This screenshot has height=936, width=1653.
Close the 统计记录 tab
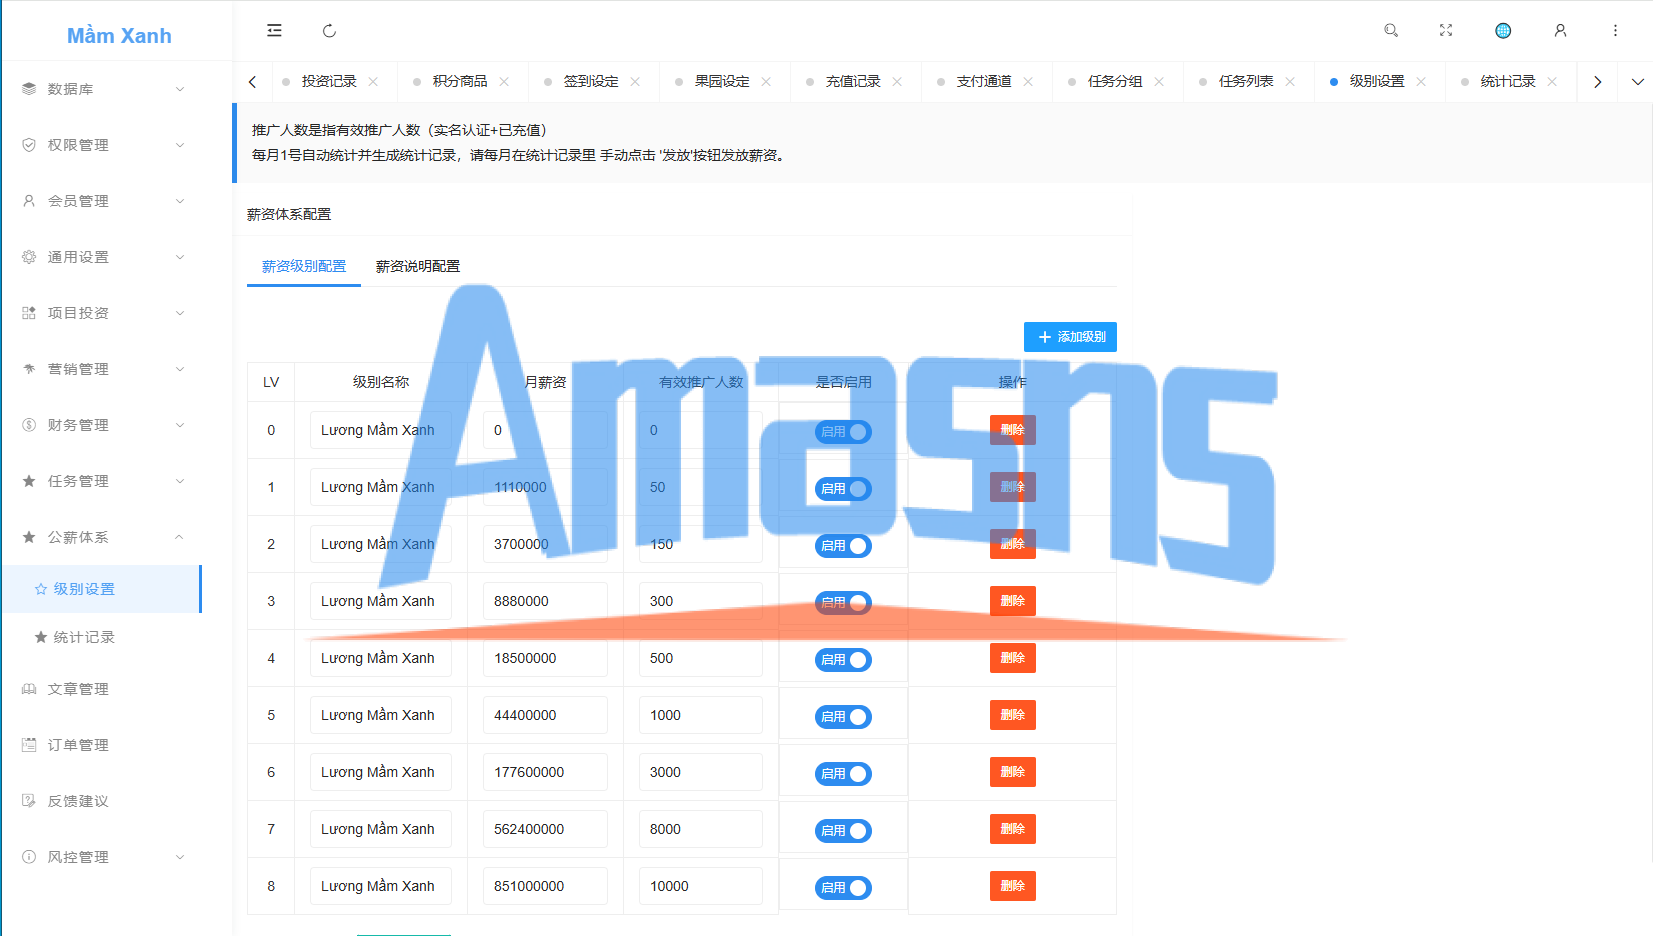pyautogui.click(x=1552, y=82)
